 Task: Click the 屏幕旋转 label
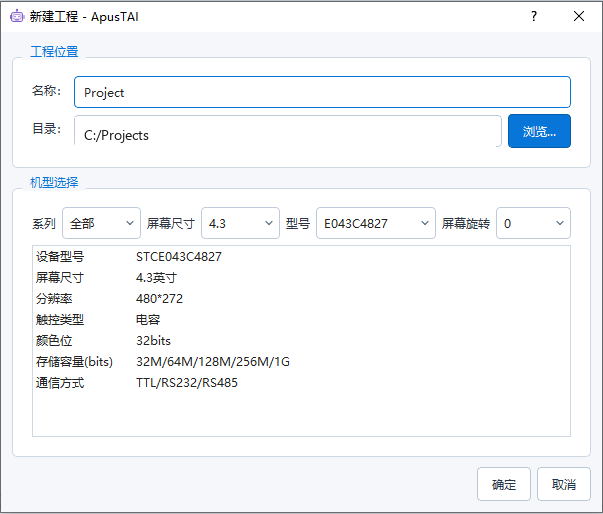(466, 223)
